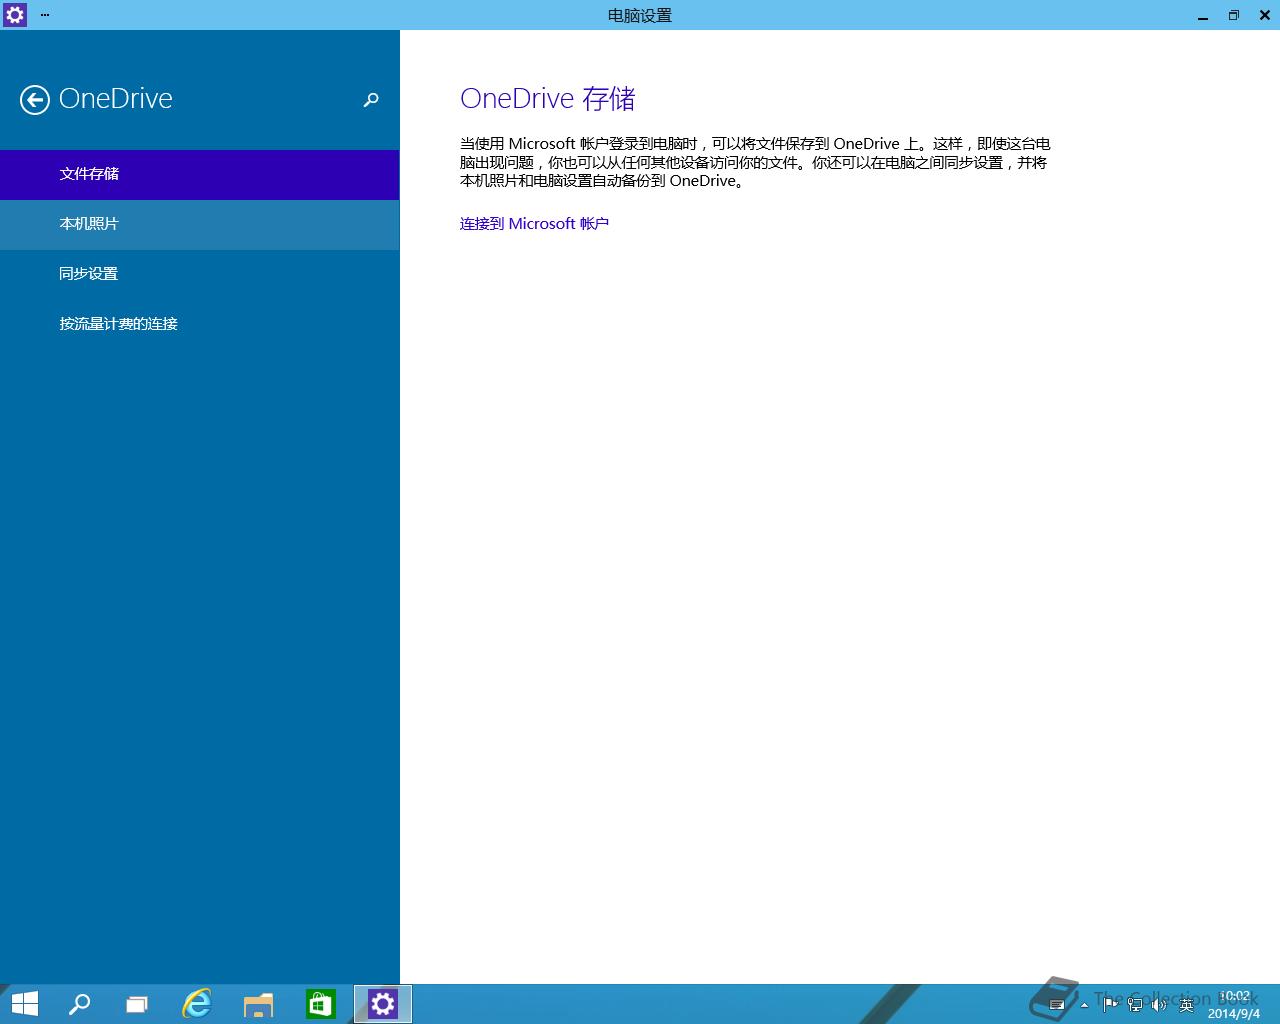This screenshot has height=1024, width=1280.
Task: Click the 电脑设置 window title text
Action: pyautogui.click(x=640, y=16)
